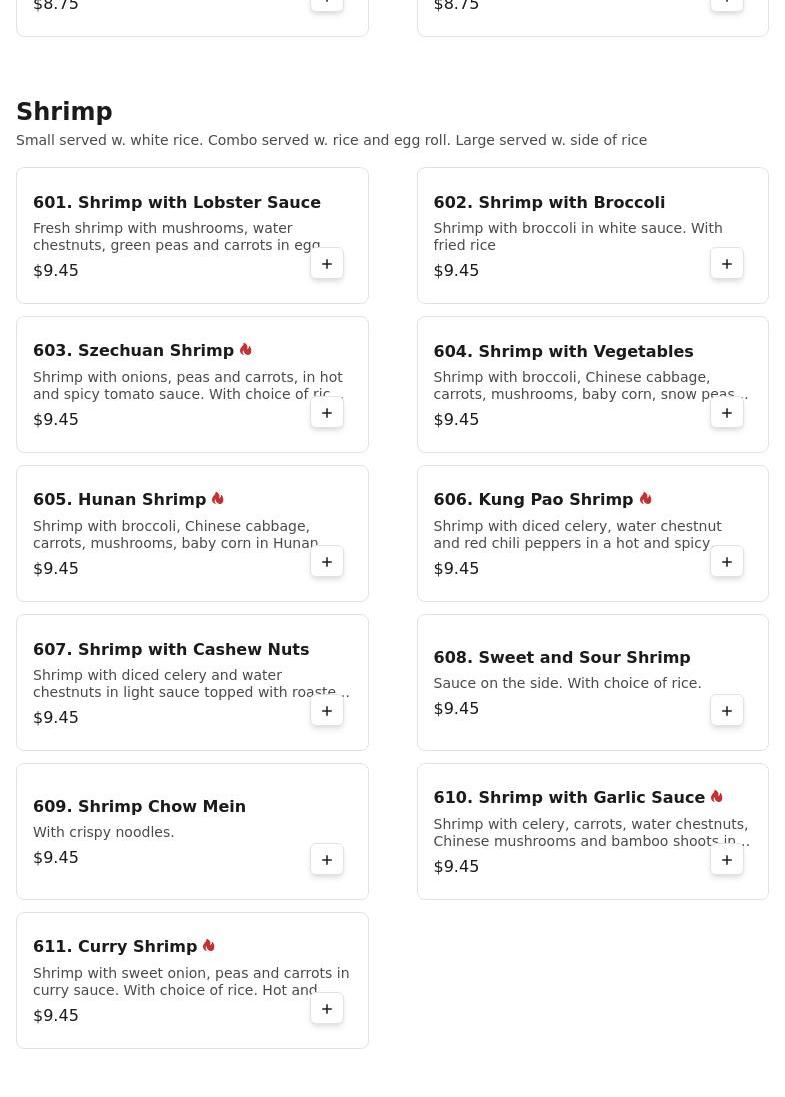The width and height of the screenshot is (785, 1097).
Task: Add Curry Shrimp using the plus button
Action: point(327,1009)
